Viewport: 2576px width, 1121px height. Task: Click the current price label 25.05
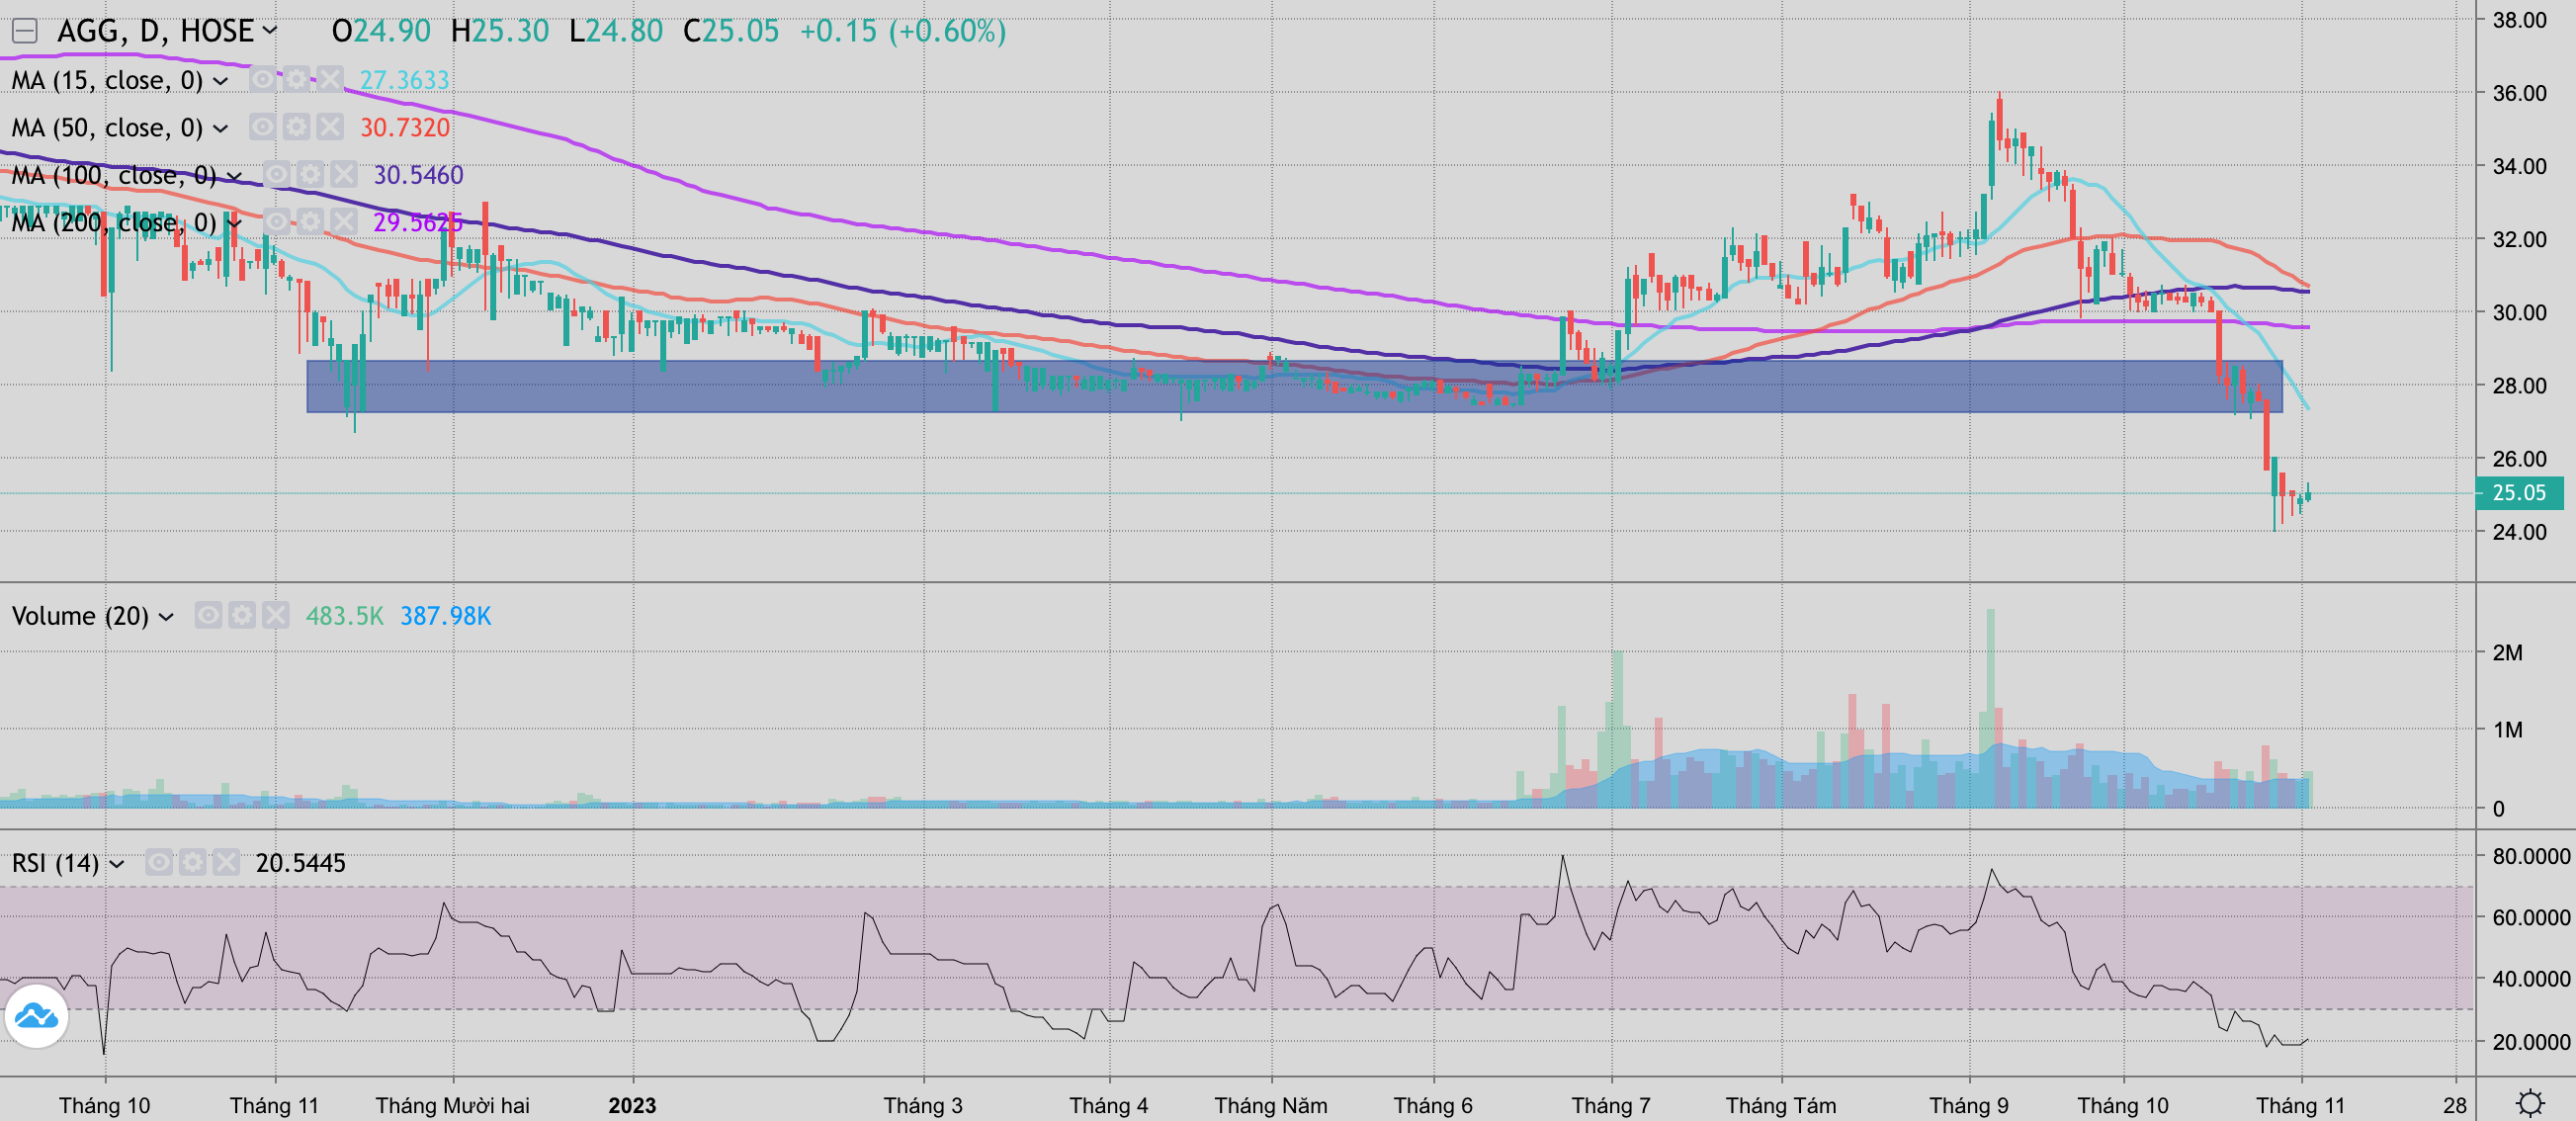(2518, 492)
